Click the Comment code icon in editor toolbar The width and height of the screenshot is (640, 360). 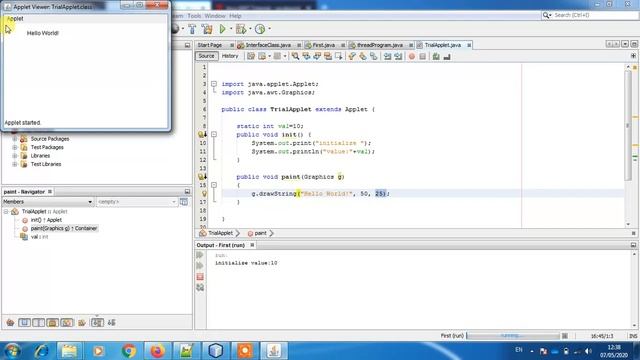[436, 56]
